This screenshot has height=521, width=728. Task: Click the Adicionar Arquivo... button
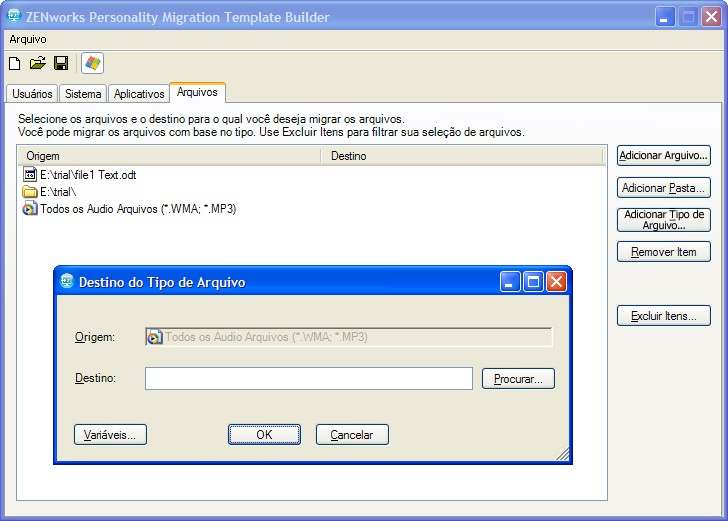click(x=663, y=156)
